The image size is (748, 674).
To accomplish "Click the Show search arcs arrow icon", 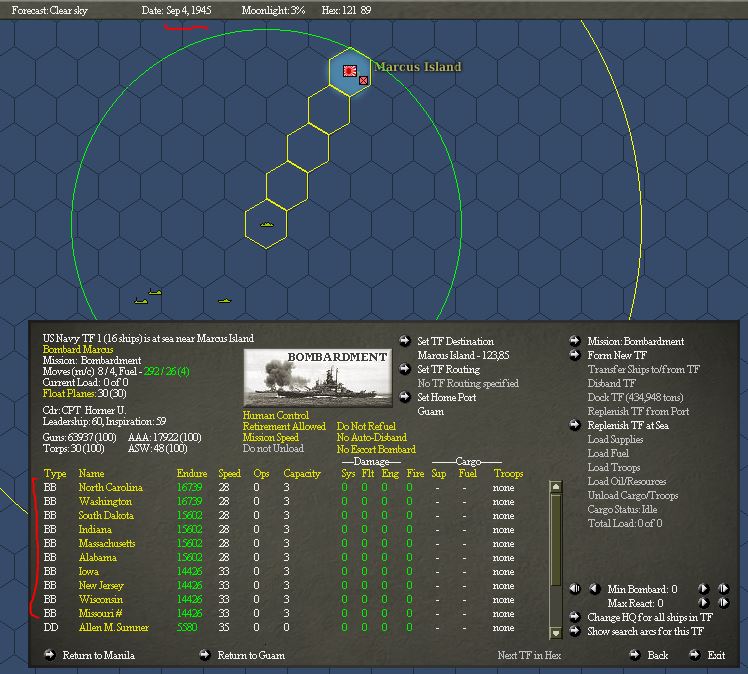I will pyautogui.click(x=575, y=631).
